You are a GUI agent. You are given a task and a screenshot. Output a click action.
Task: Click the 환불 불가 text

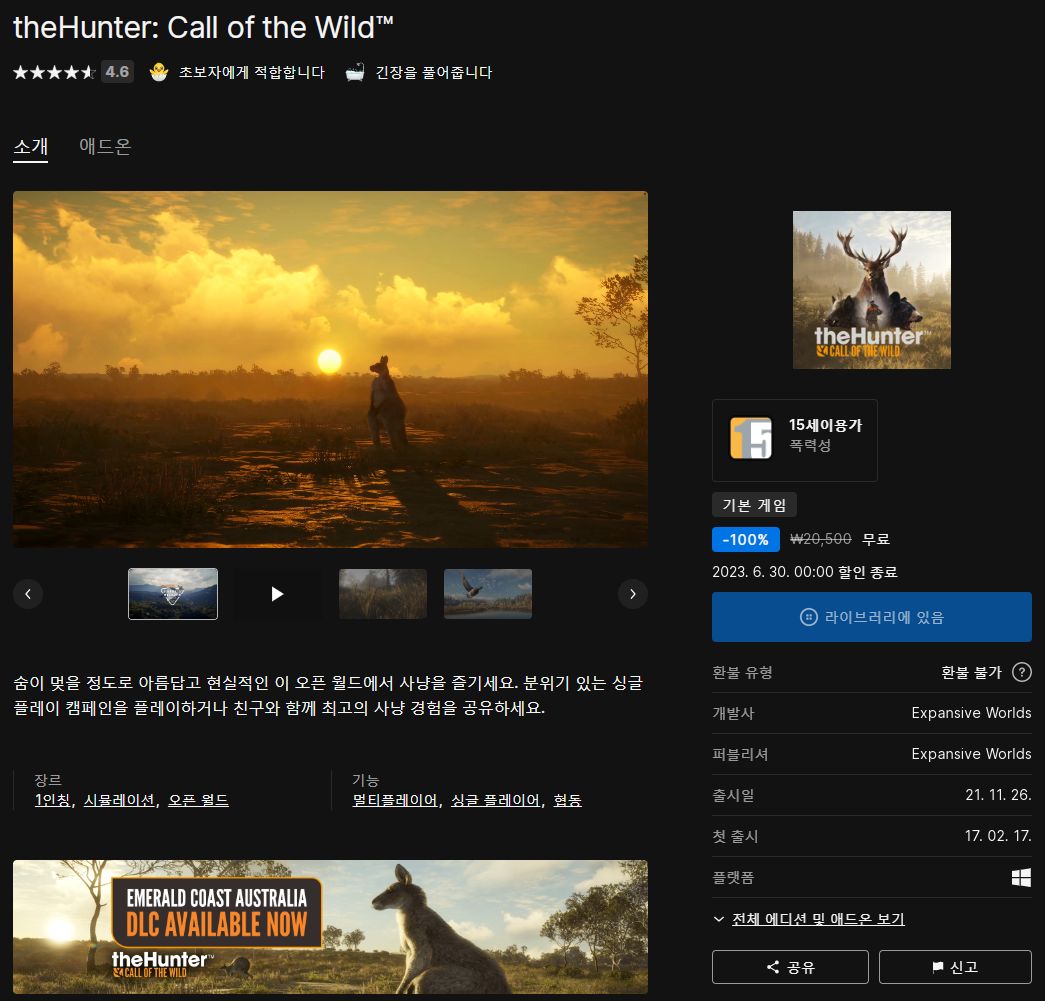pyautogui.click(x=971, y=672)
